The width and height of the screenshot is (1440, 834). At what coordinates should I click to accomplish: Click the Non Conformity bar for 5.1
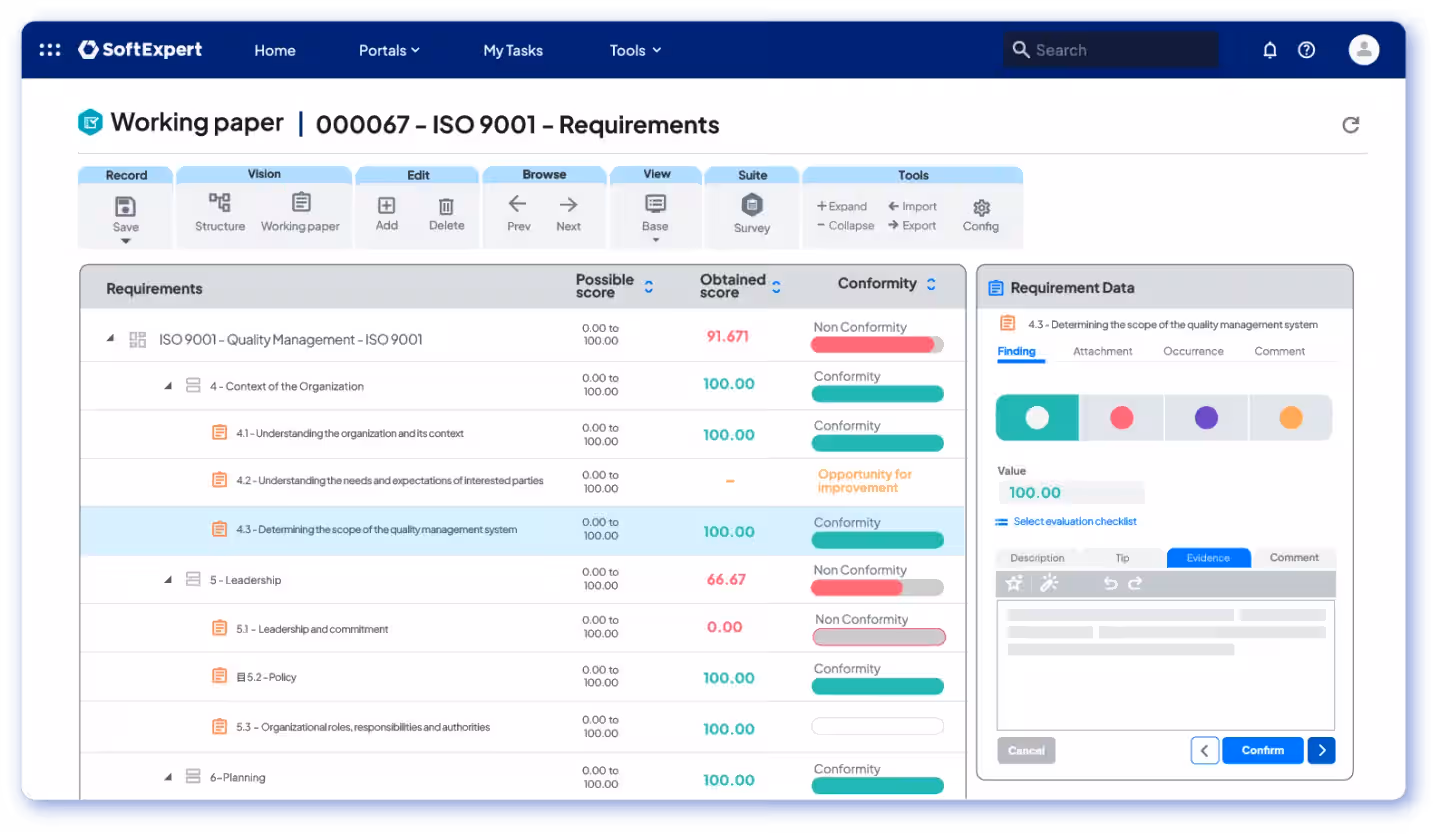(x=878, y=637)
